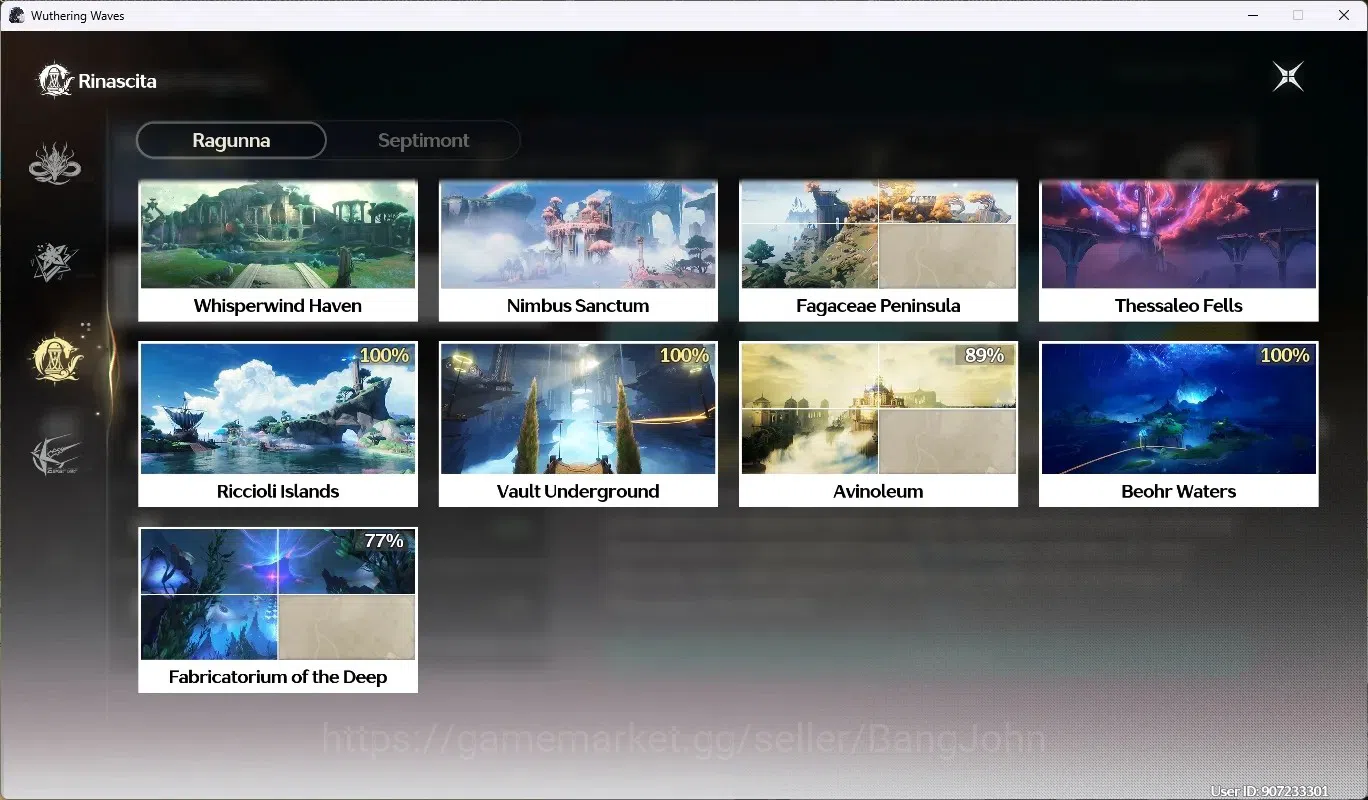The image size is (1368, 800).
Task: Click the Wuthering Waves title bar icon
Action: pos(16,15)
